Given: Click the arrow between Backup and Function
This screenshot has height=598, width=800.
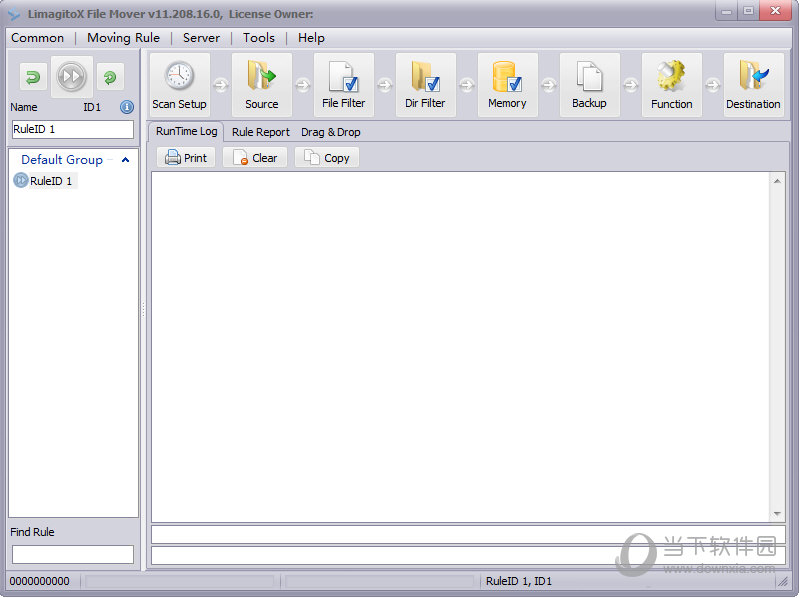Looking at the screenshot, I should pos(631,85).
